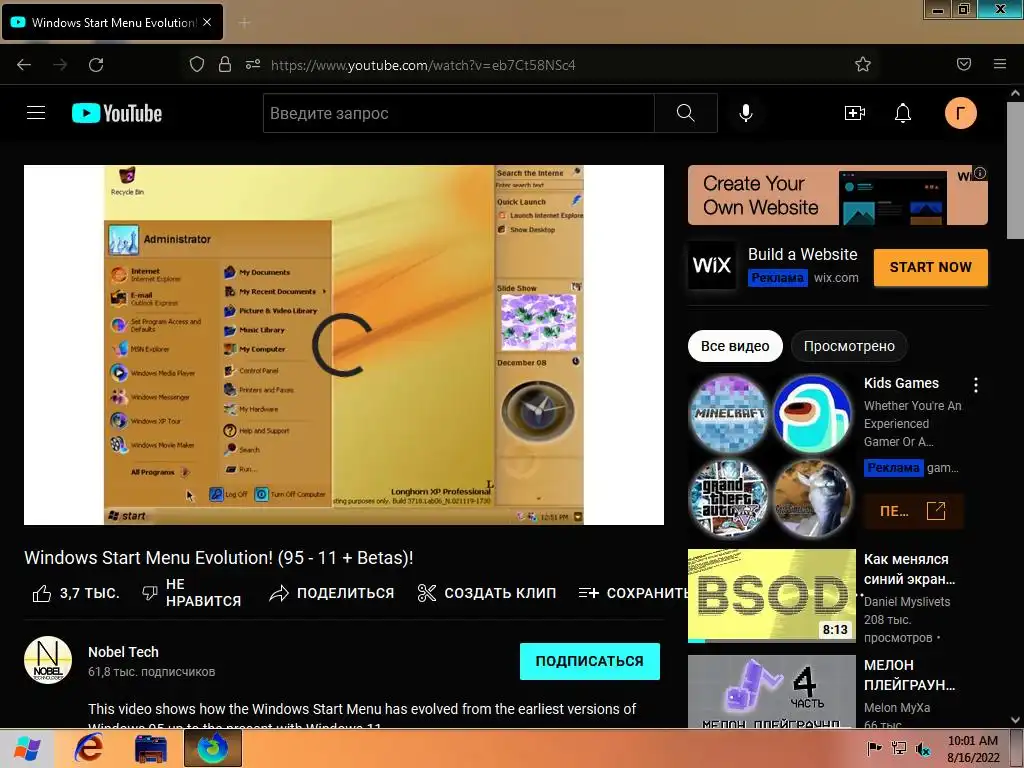Open the Firefox application menu

(x=1000, y=64)
